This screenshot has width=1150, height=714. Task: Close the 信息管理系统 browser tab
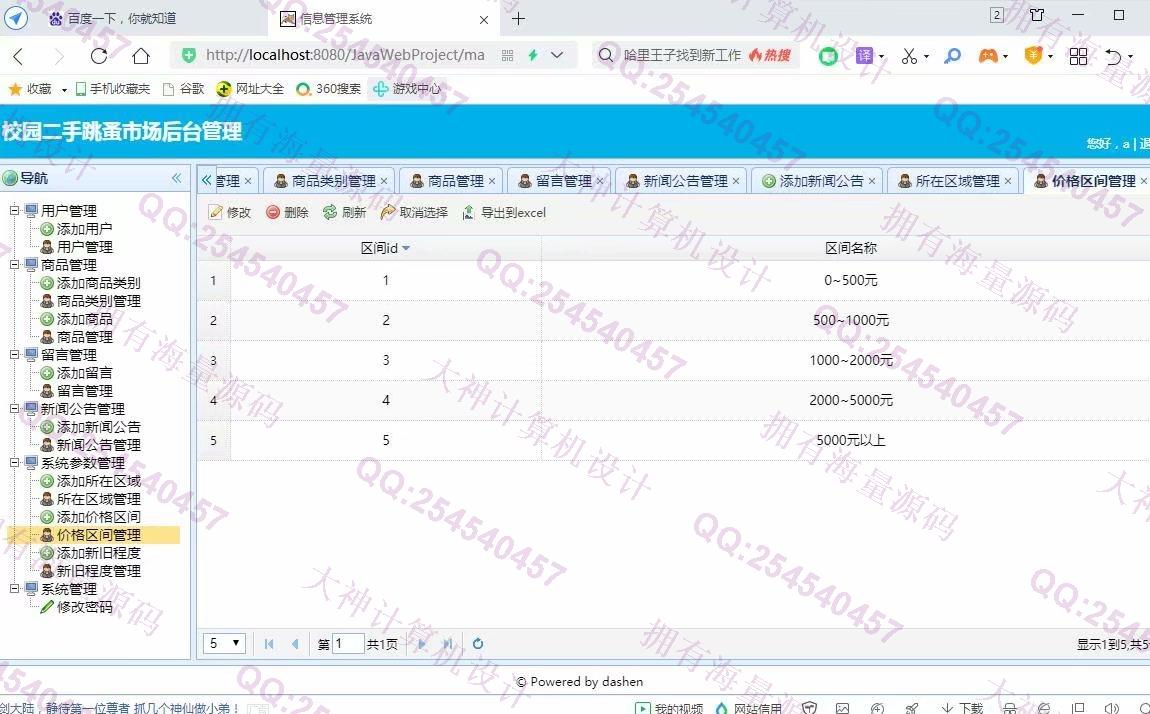(483, 20)
